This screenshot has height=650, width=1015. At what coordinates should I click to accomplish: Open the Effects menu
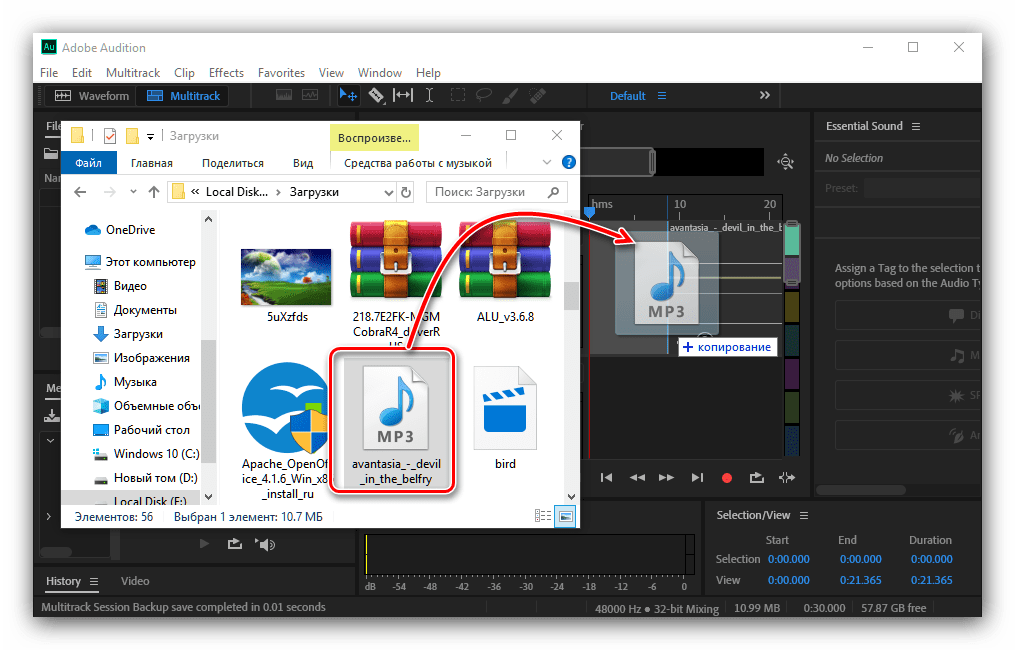pos(226,73)
